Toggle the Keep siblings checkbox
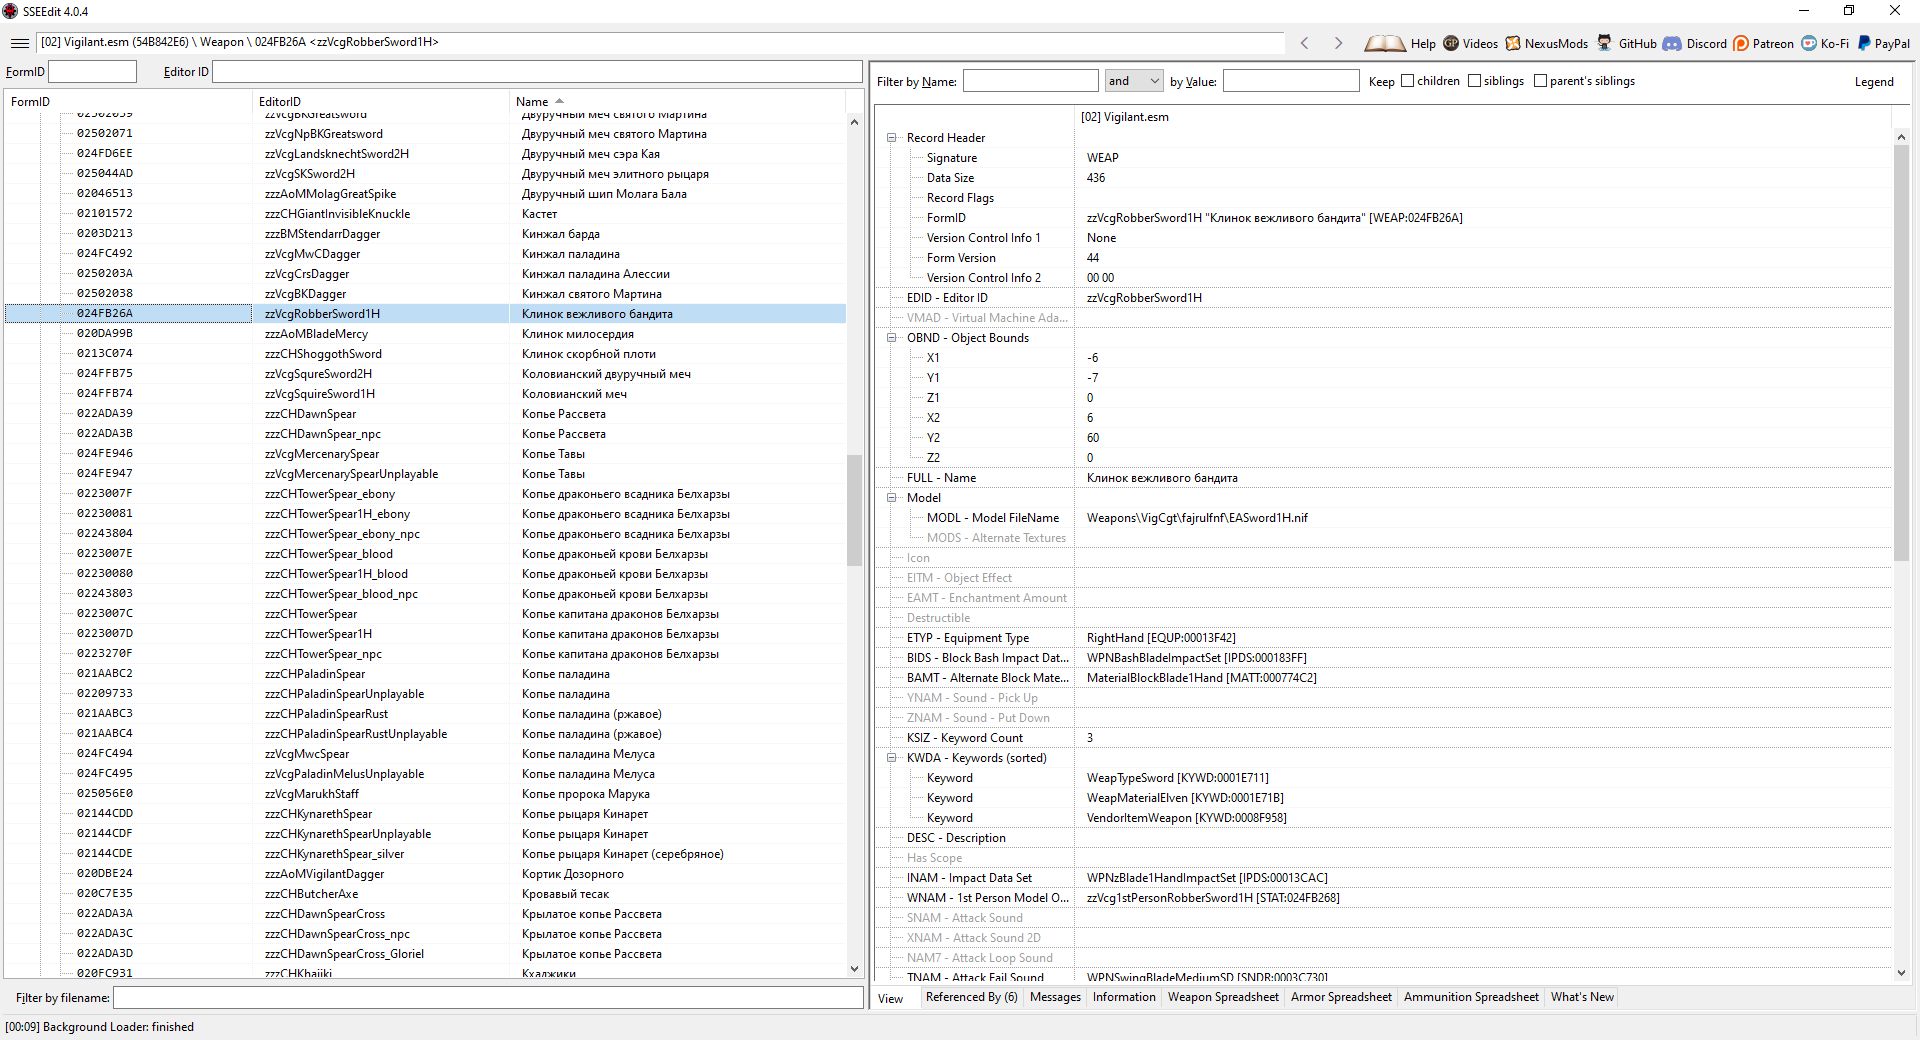The width and height of the screenshot is (1920, 1040). click(1475, 81)
